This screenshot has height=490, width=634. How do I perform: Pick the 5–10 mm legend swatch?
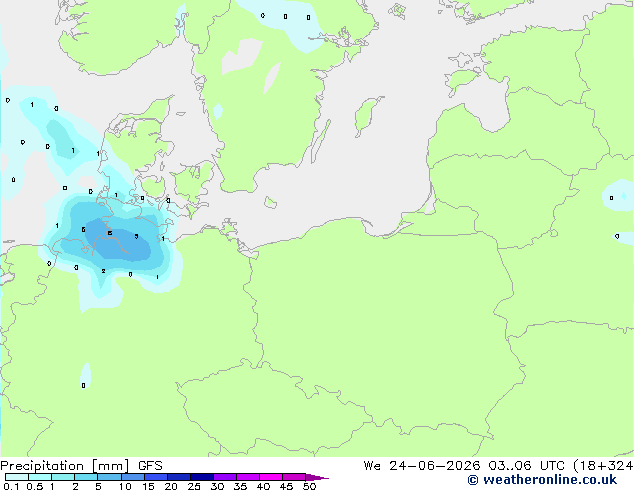coord(109,477)
